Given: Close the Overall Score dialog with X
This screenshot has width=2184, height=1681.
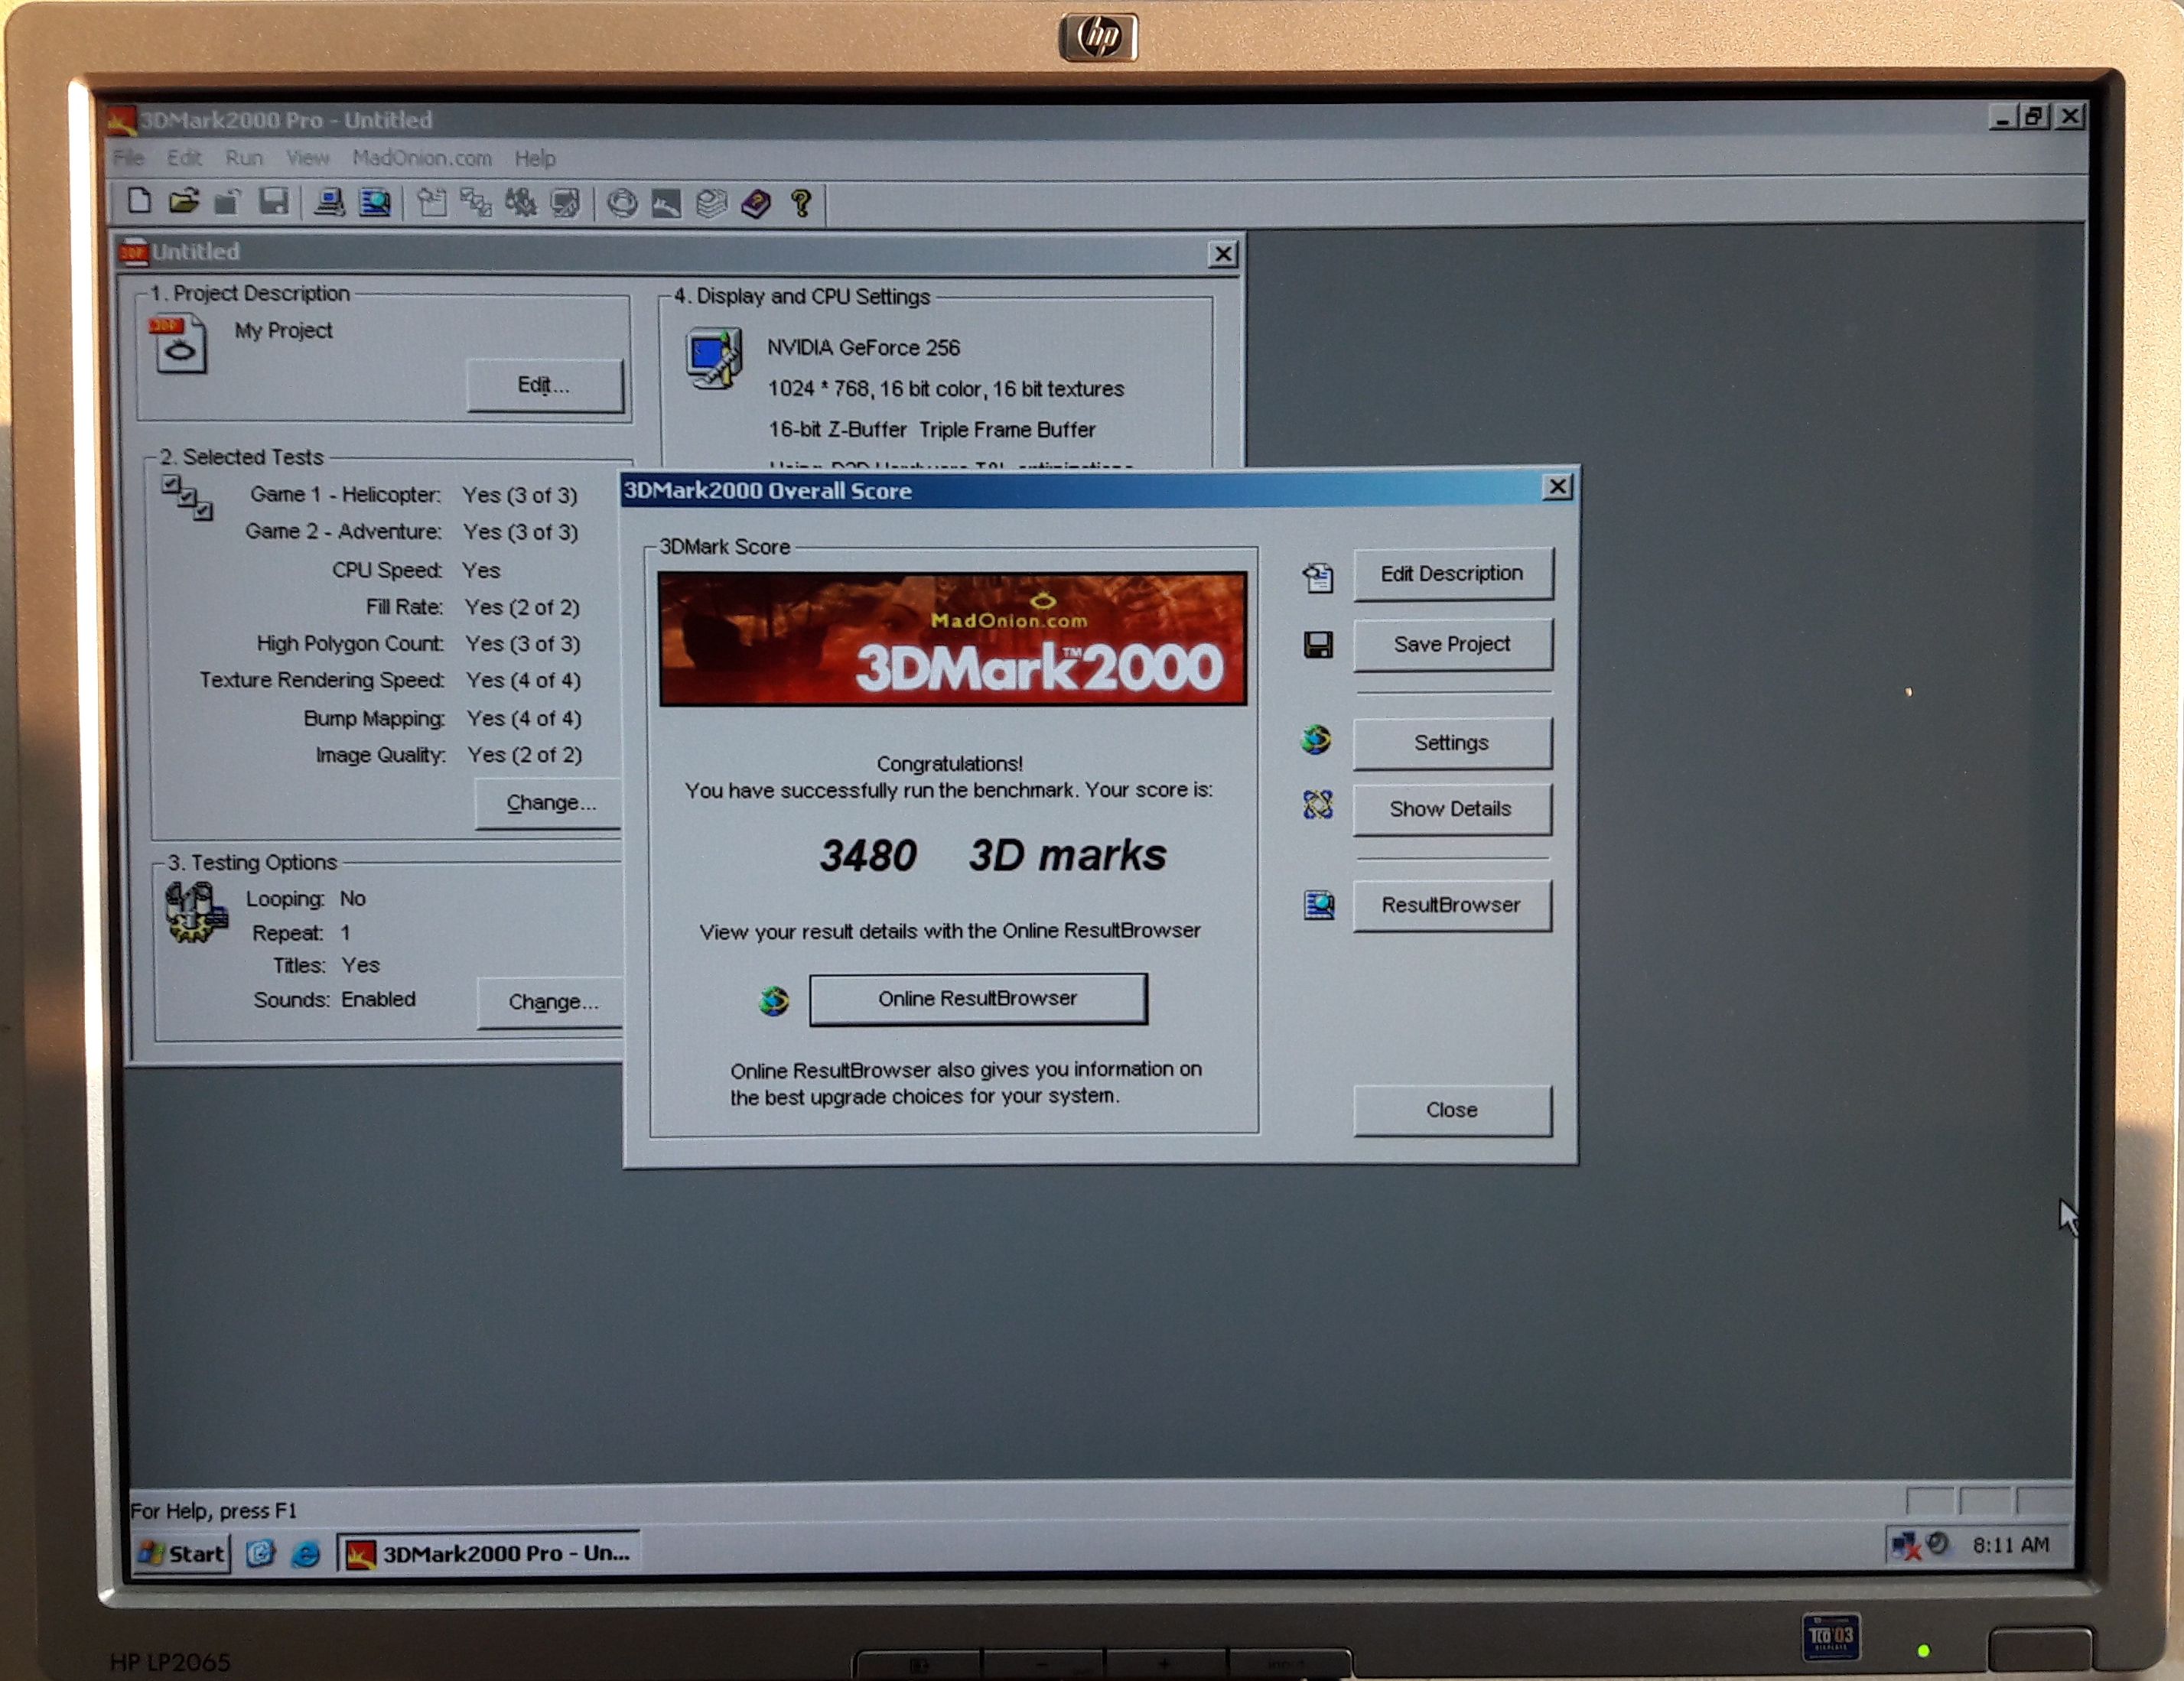Looking at the screenshot, I should (1557, 487).
